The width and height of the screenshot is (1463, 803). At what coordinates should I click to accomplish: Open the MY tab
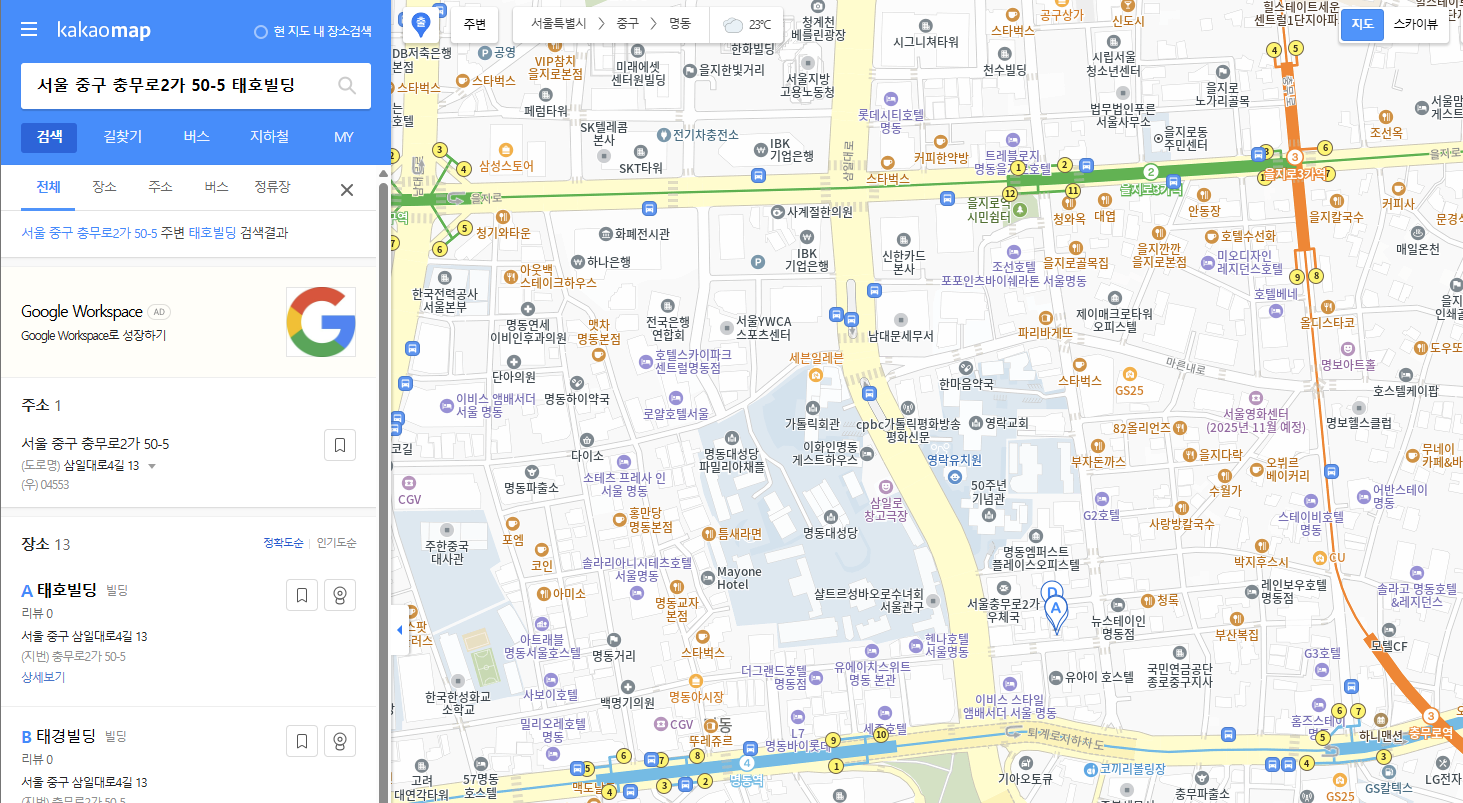pyautogui.click(x=344, y=137)
